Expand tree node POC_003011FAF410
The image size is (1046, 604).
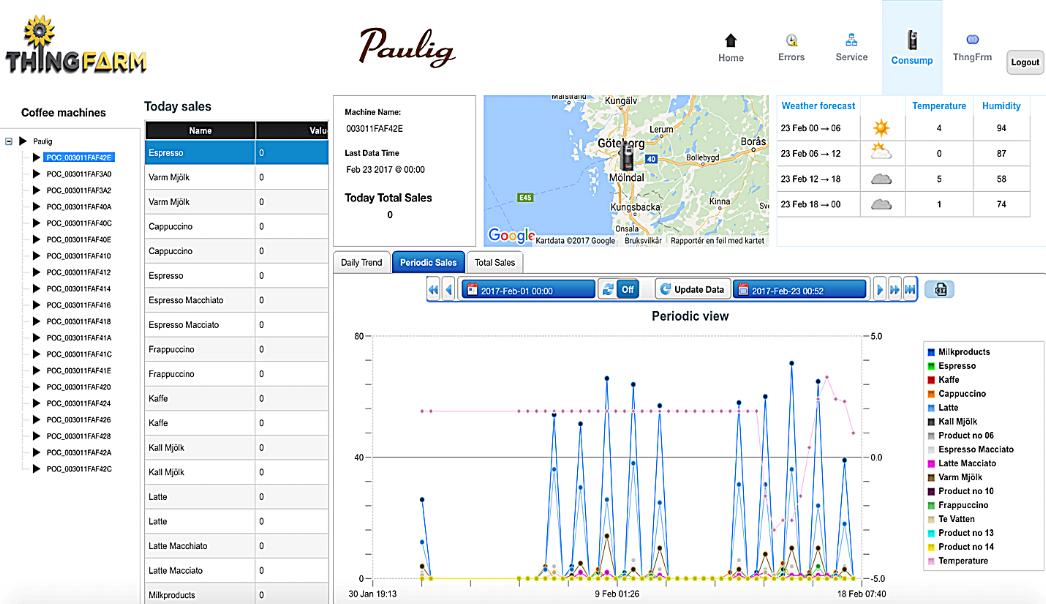pyautogui.click(x=37, y=256)
